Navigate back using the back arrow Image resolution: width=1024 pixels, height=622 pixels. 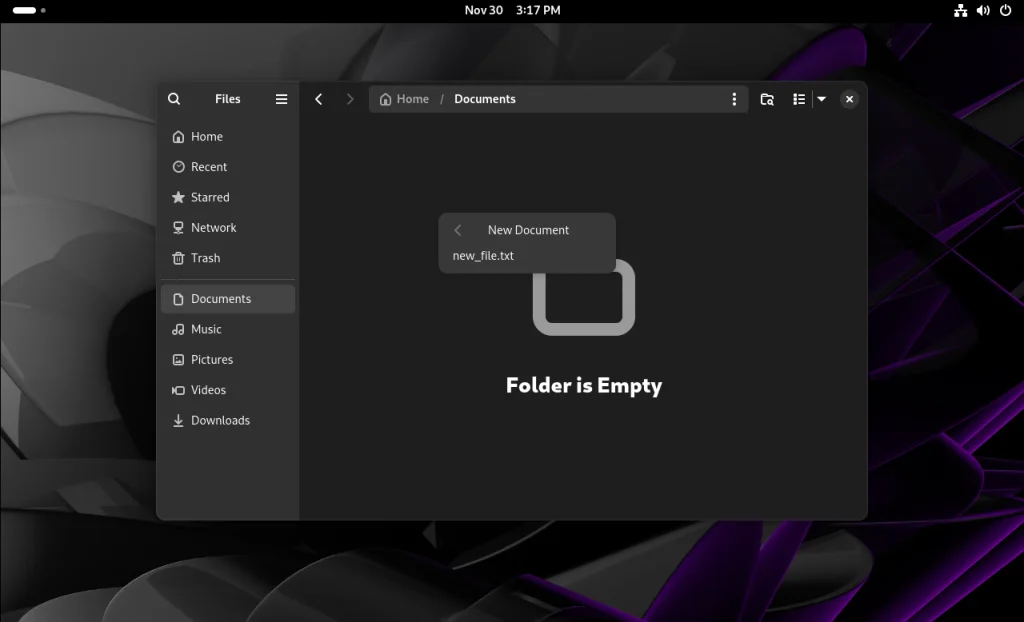click(x=318, y=99)
